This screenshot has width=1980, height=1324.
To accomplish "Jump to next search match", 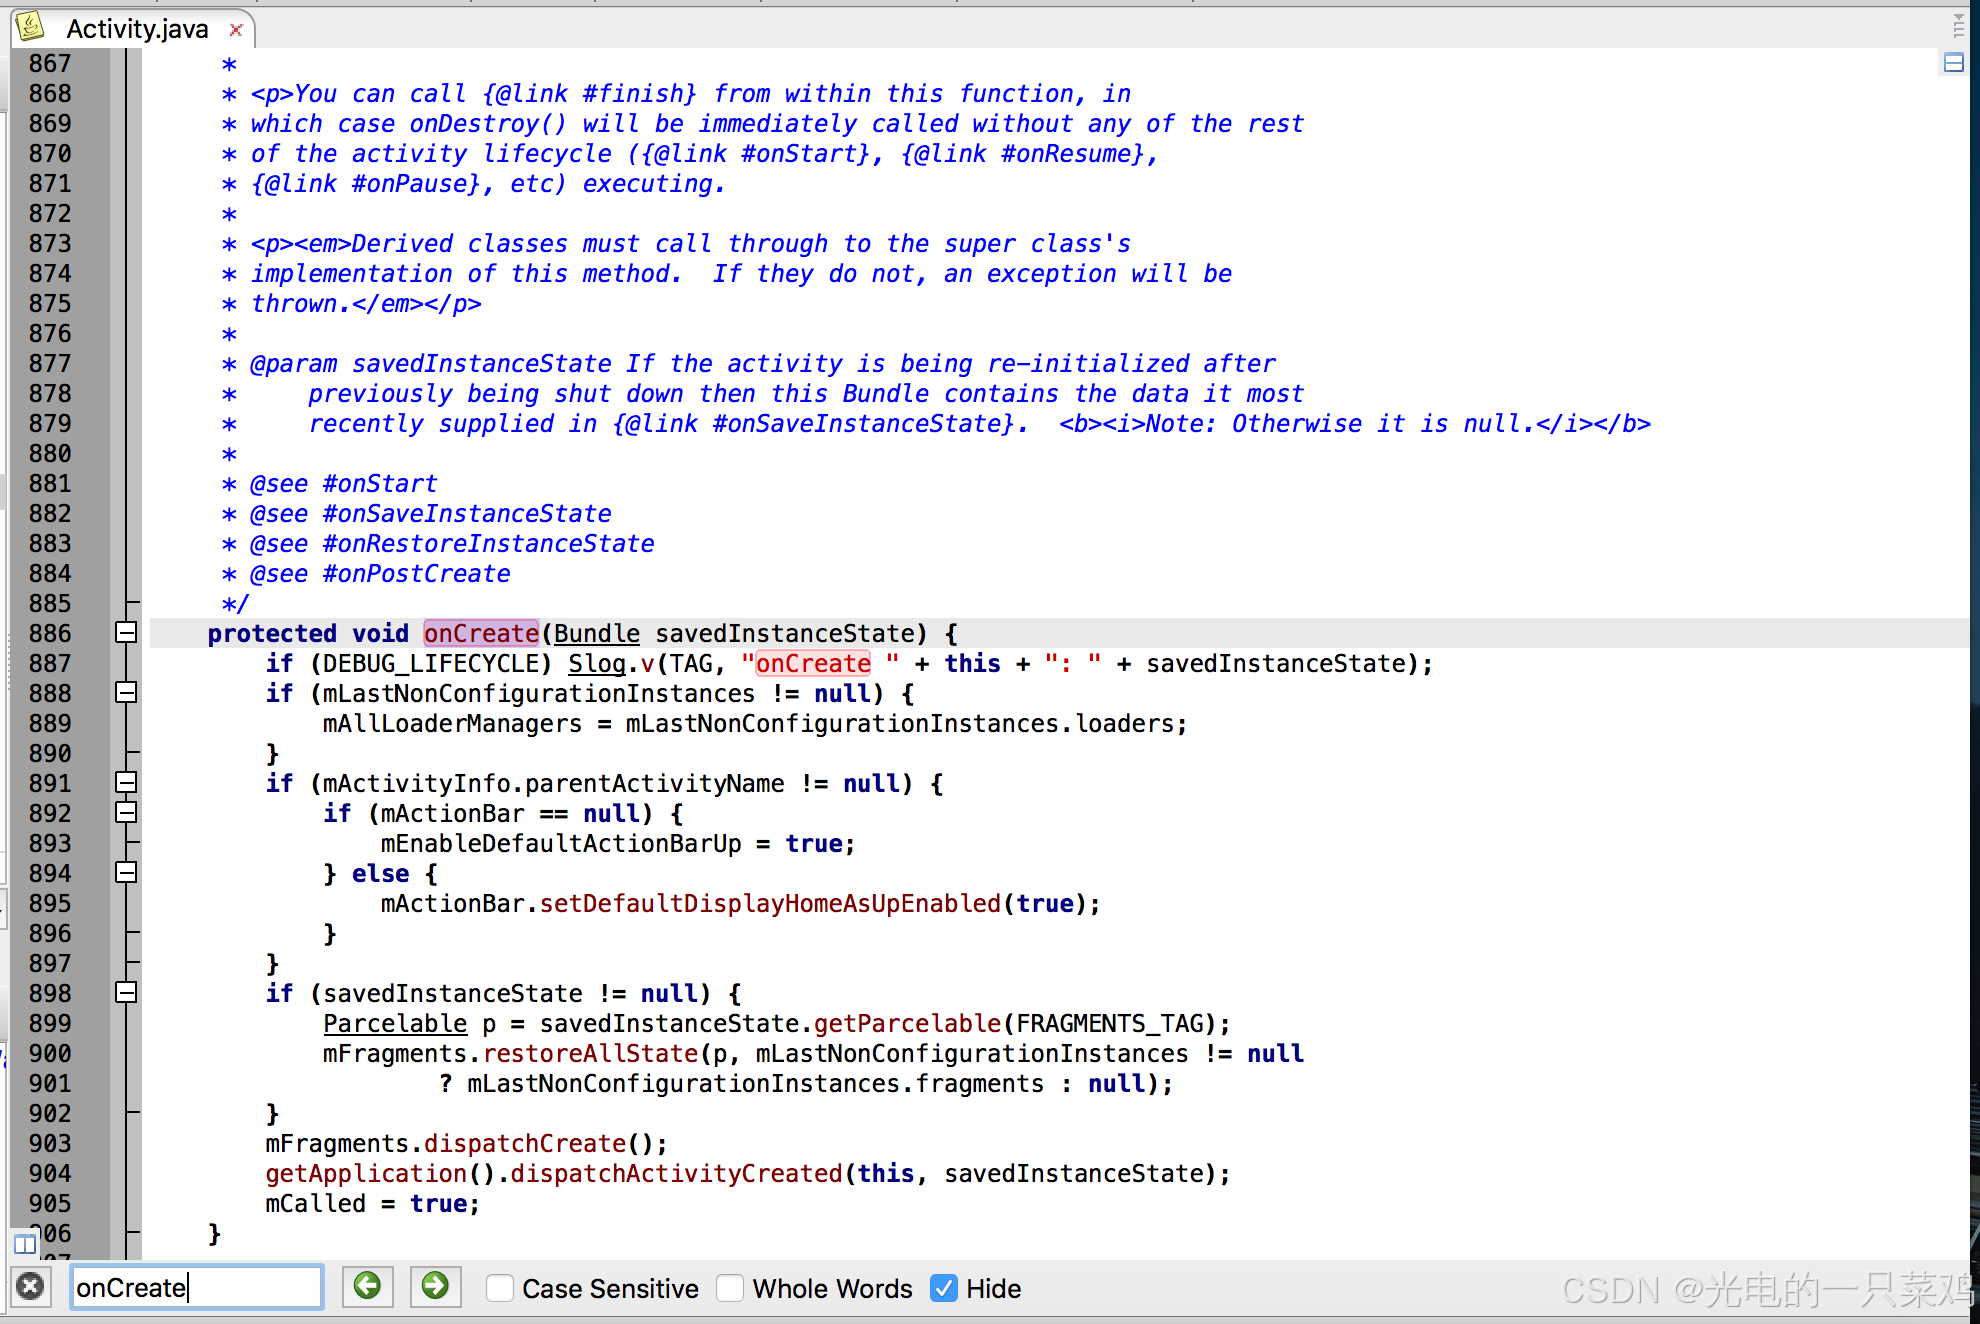I will coord(435,1286).
